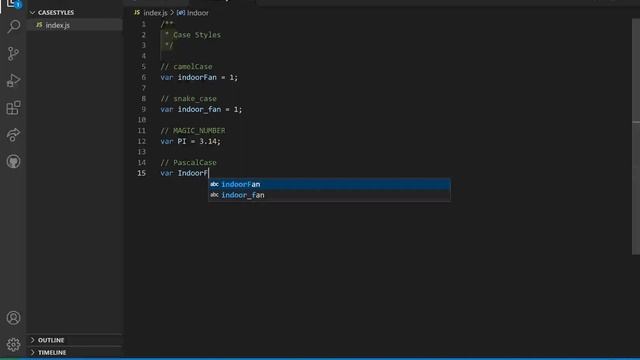Click the 'var indoor_fan = 1;' line
The image size is (640, 360).
click(201, 109)
